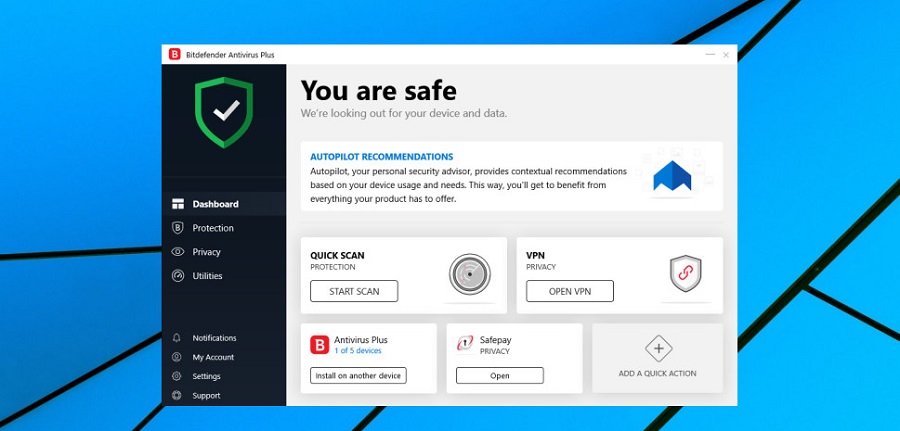Click the QUICK SCAN card title
Viewport: 900px width, 431px height.
[x=338, y=255]
